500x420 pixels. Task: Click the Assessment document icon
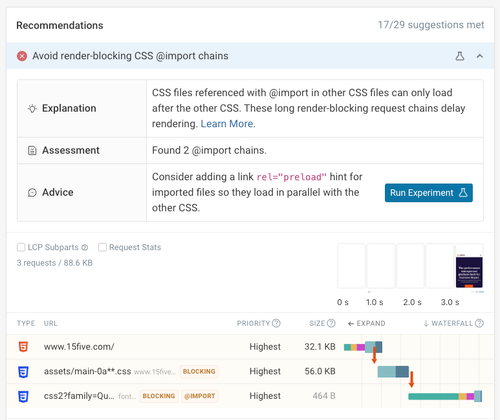click(x=32, y=150)
